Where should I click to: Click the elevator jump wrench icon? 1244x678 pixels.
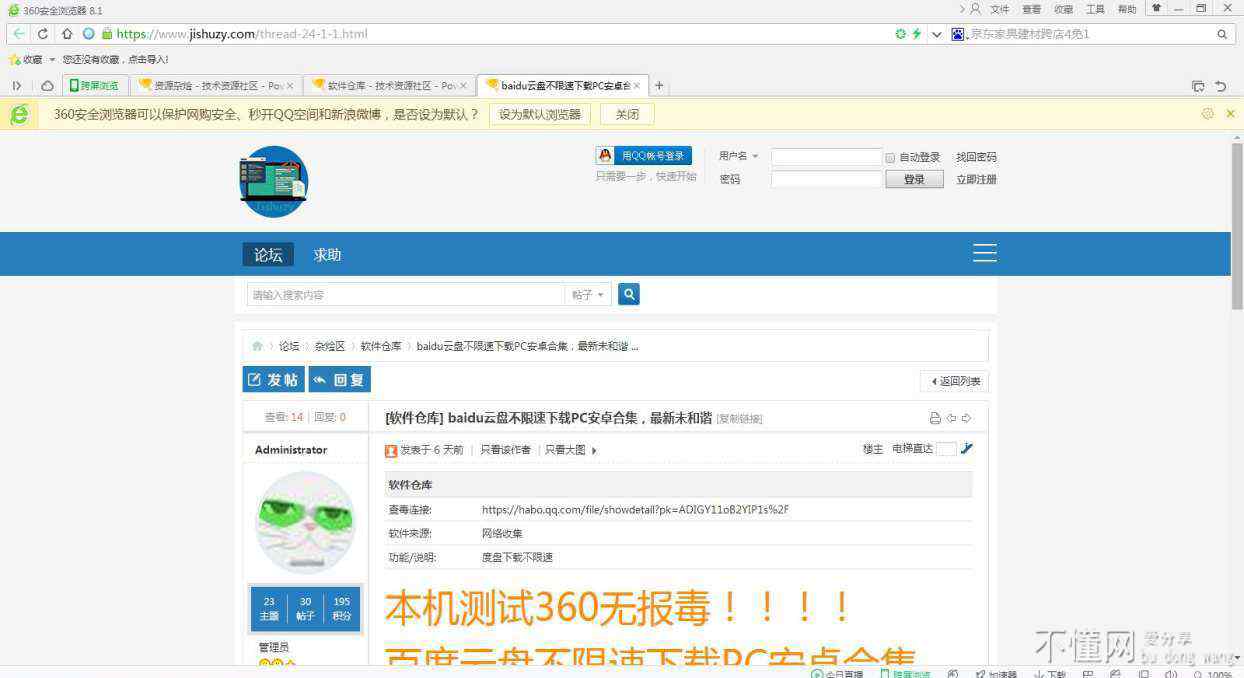(x=966, y=449)
